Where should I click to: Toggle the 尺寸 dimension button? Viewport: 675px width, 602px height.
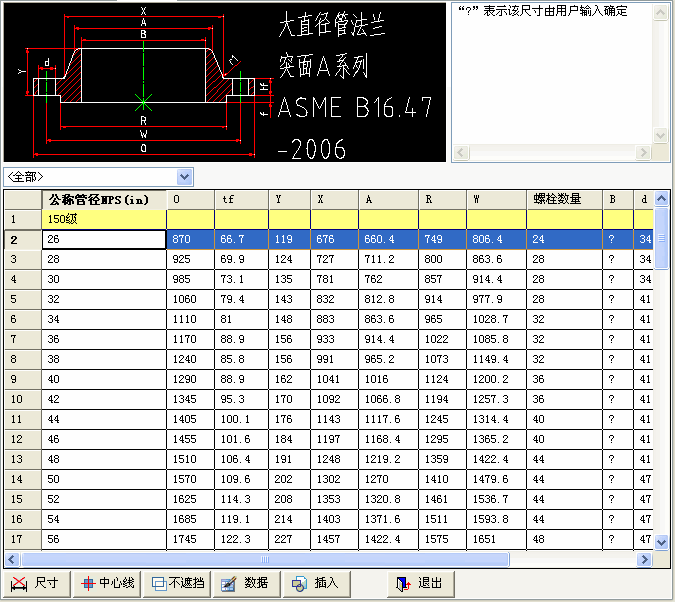pyautogui.click(x=36, y=583)
